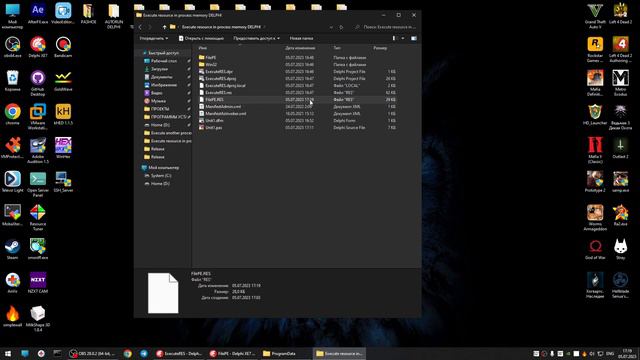Select Documents in the navigation sidebar
The width and height of the screenshot is (640, 360).
[162, 77]
